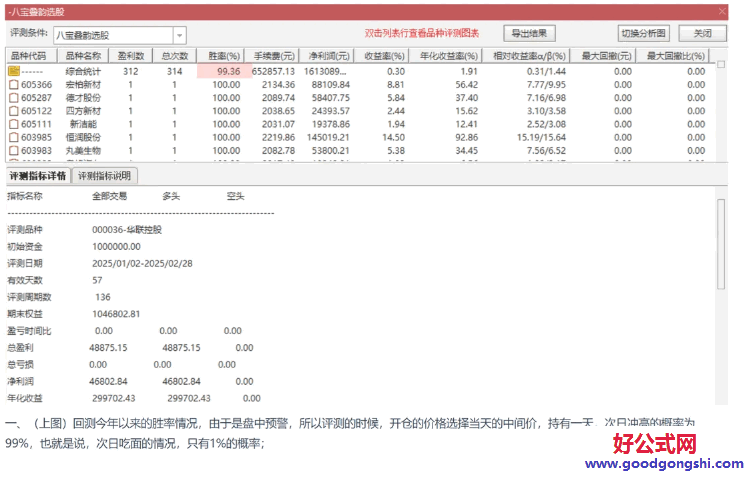Click the 92.86 annualized return cell
Image resolution: width=752 pixels, height=486 pixels.
coord(467,138)
